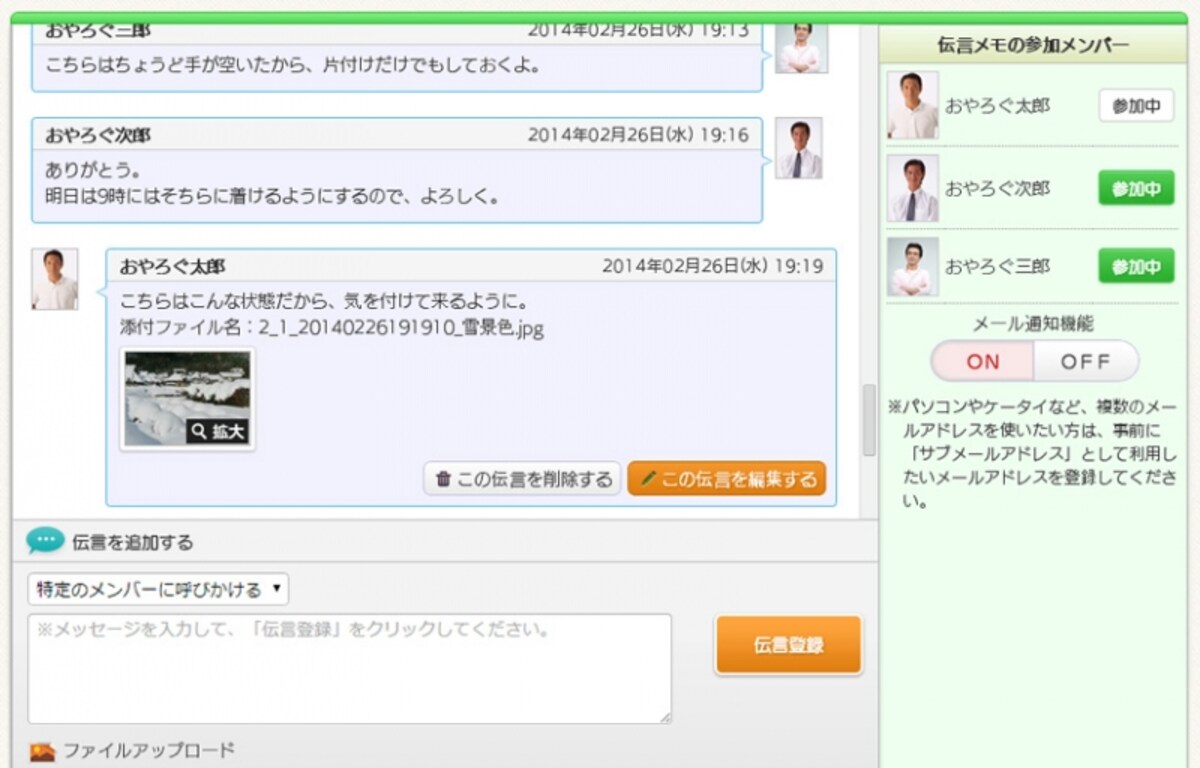The image size is (1200, 768).
Task: Toggle 参加中 status for おやろぐ次郎
Action: click(x=1136, y=188)
